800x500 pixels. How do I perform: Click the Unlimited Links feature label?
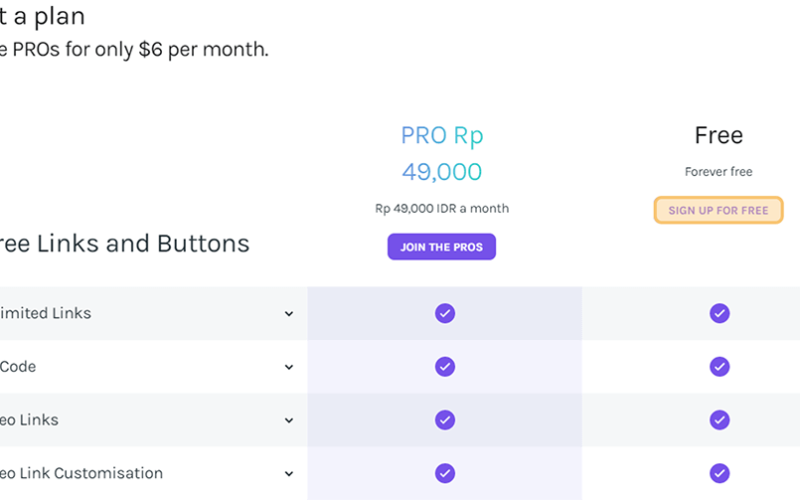[45, 313]
